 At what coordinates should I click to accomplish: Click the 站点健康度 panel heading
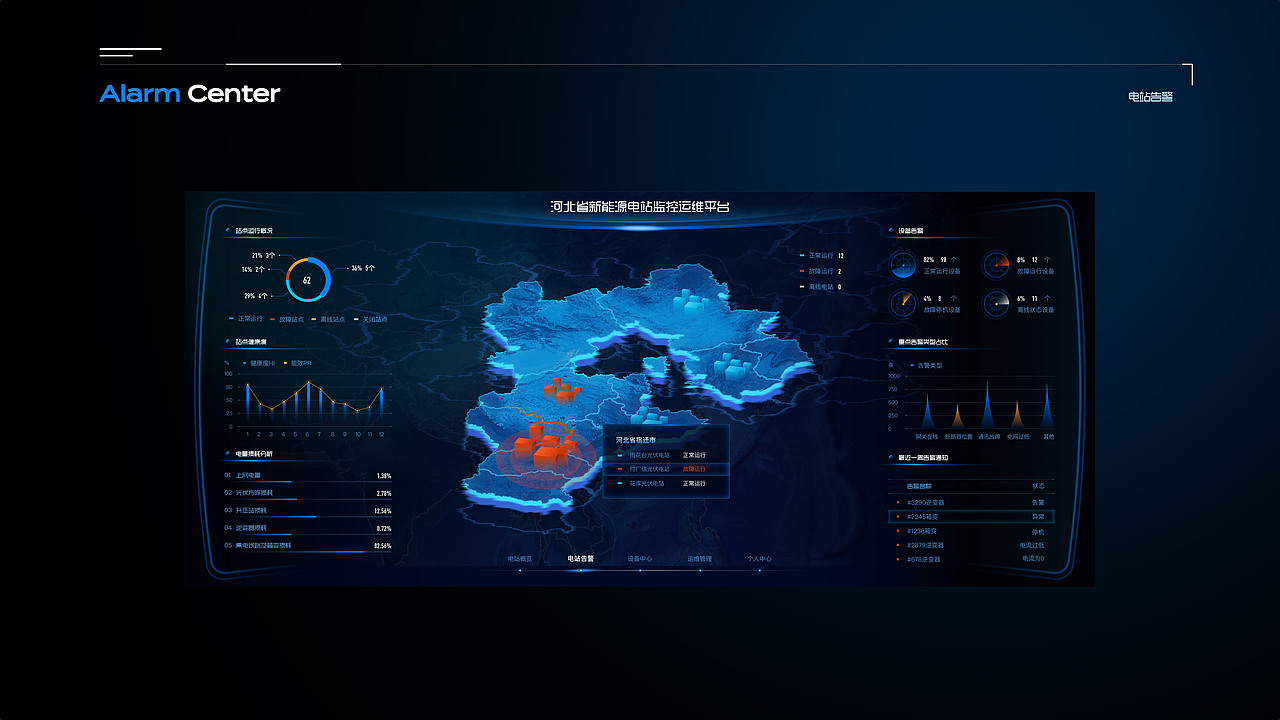click(x=251, y=342)
